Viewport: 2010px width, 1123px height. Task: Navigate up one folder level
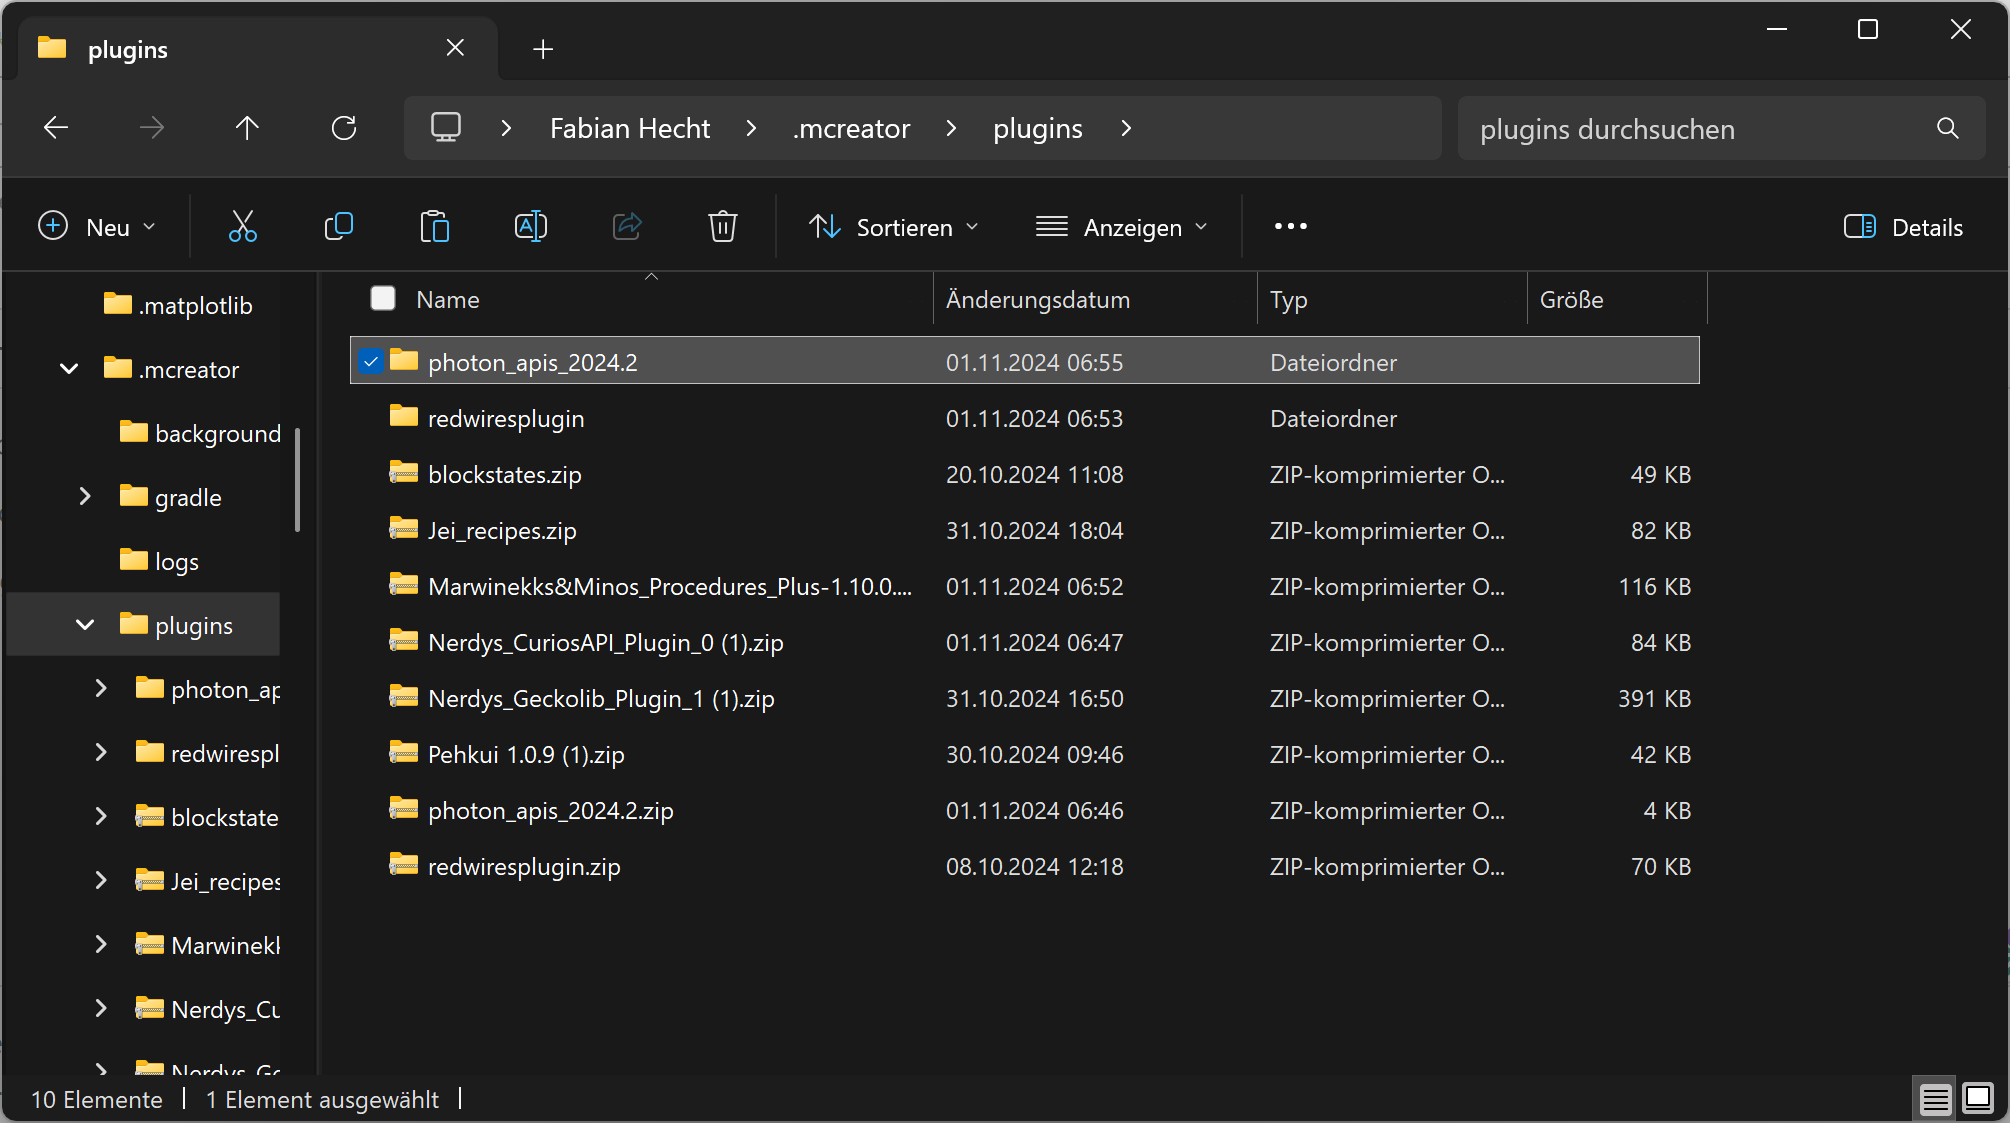(247, 128)
